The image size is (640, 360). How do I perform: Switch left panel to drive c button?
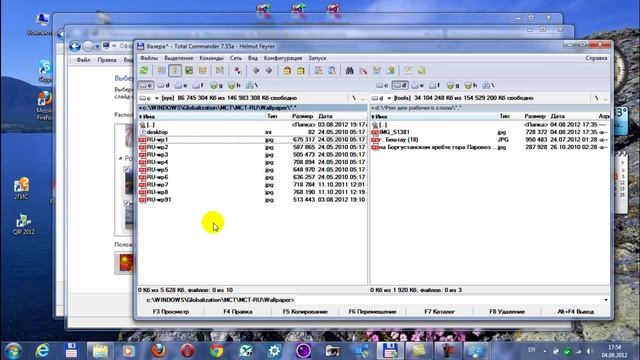(x=146, y=85)
